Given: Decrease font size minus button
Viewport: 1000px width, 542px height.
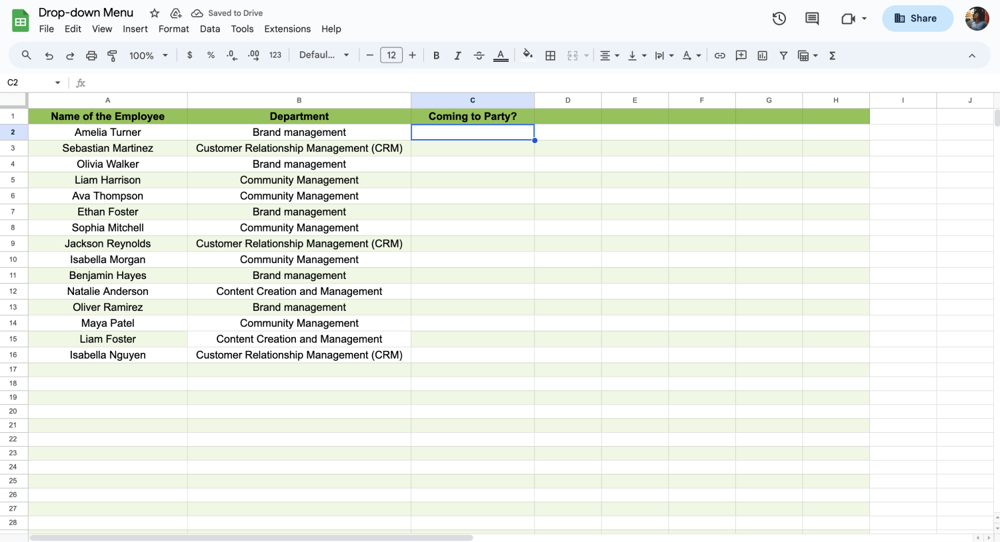Looking at the screenshot, I should pyautogui.click(x=369, y=55).
